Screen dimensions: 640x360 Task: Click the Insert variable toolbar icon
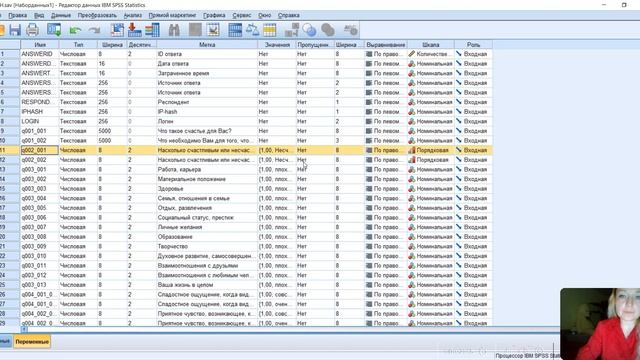click(213, 30)
